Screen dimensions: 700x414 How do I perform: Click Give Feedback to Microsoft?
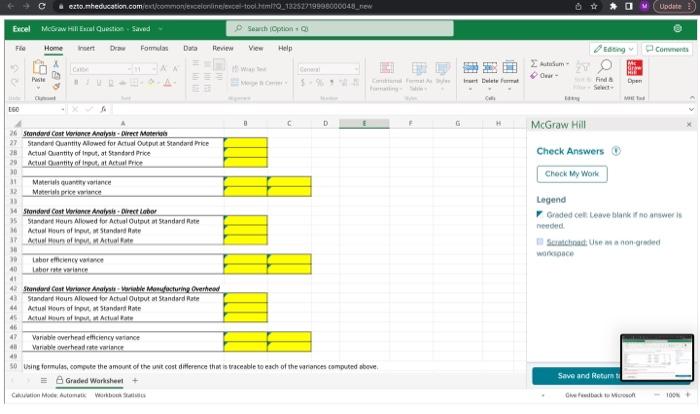pos(600,395)
